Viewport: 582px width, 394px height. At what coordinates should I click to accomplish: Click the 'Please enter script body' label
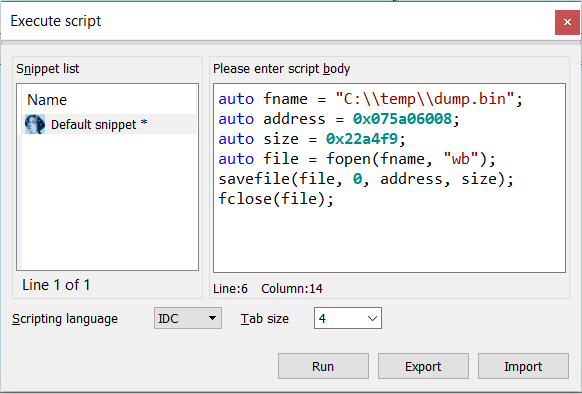tap(281, 69)
